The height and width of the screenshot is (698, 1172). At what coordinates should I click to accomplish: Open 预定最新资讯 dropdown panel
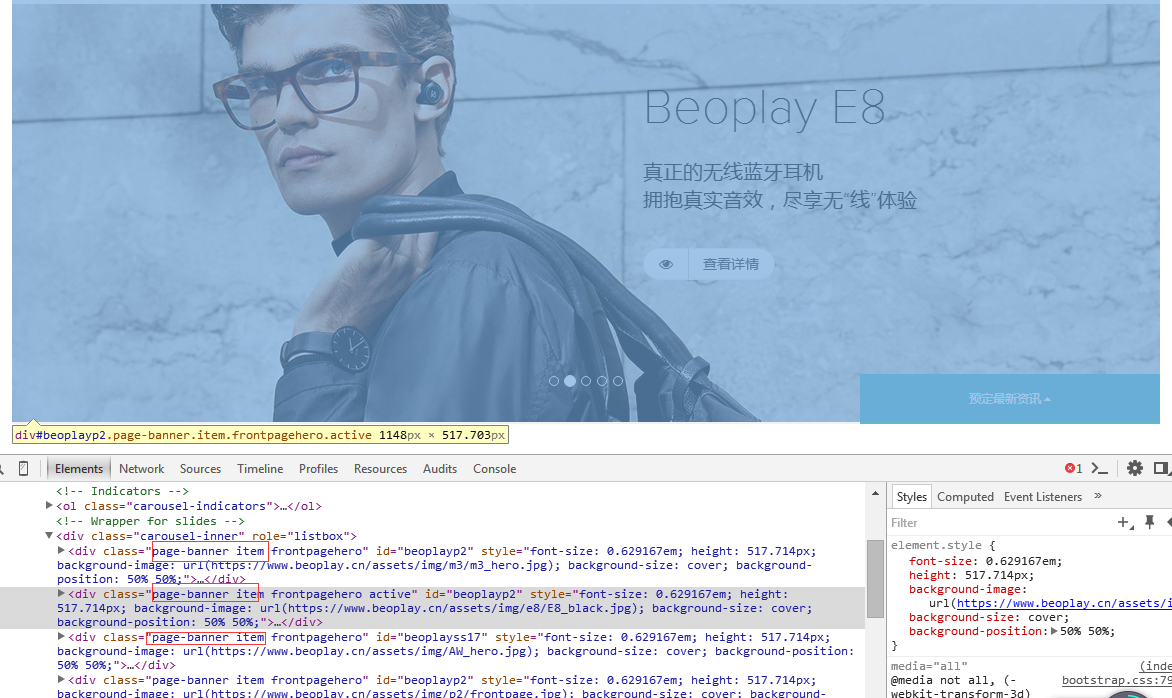pos(1010,399)
